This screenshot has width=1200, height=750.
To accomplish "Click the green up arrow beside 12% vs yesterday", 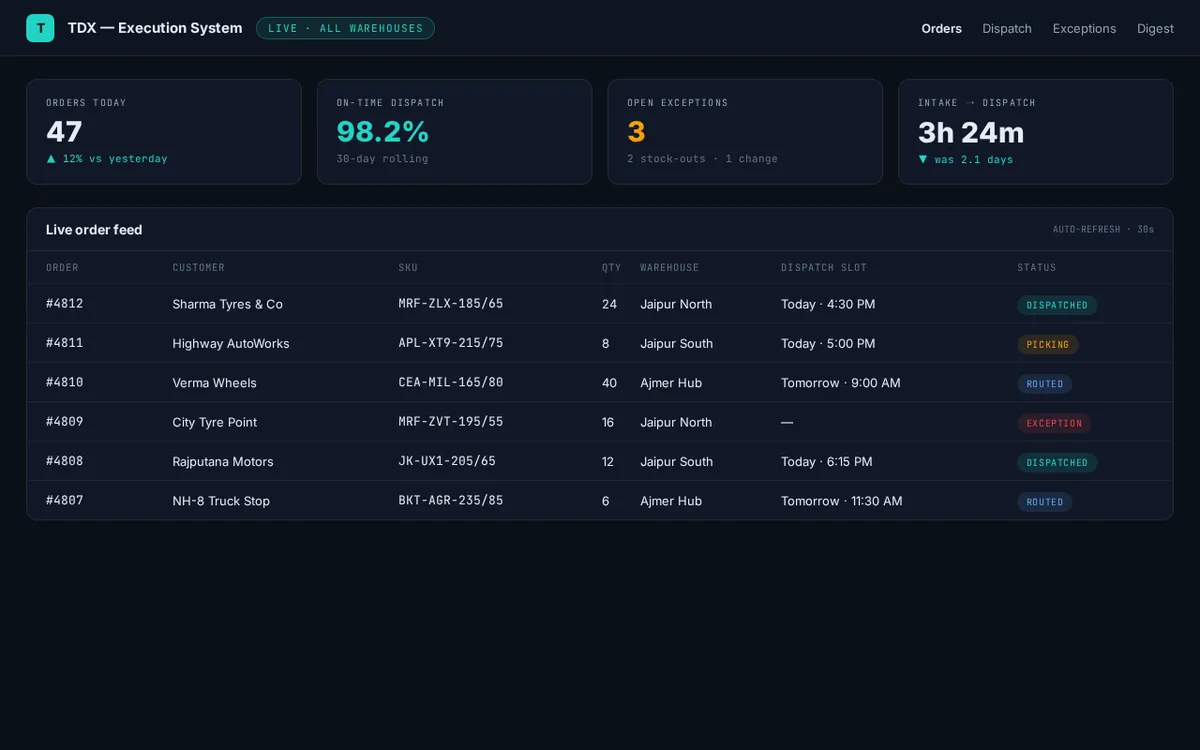I will [51, 158].
